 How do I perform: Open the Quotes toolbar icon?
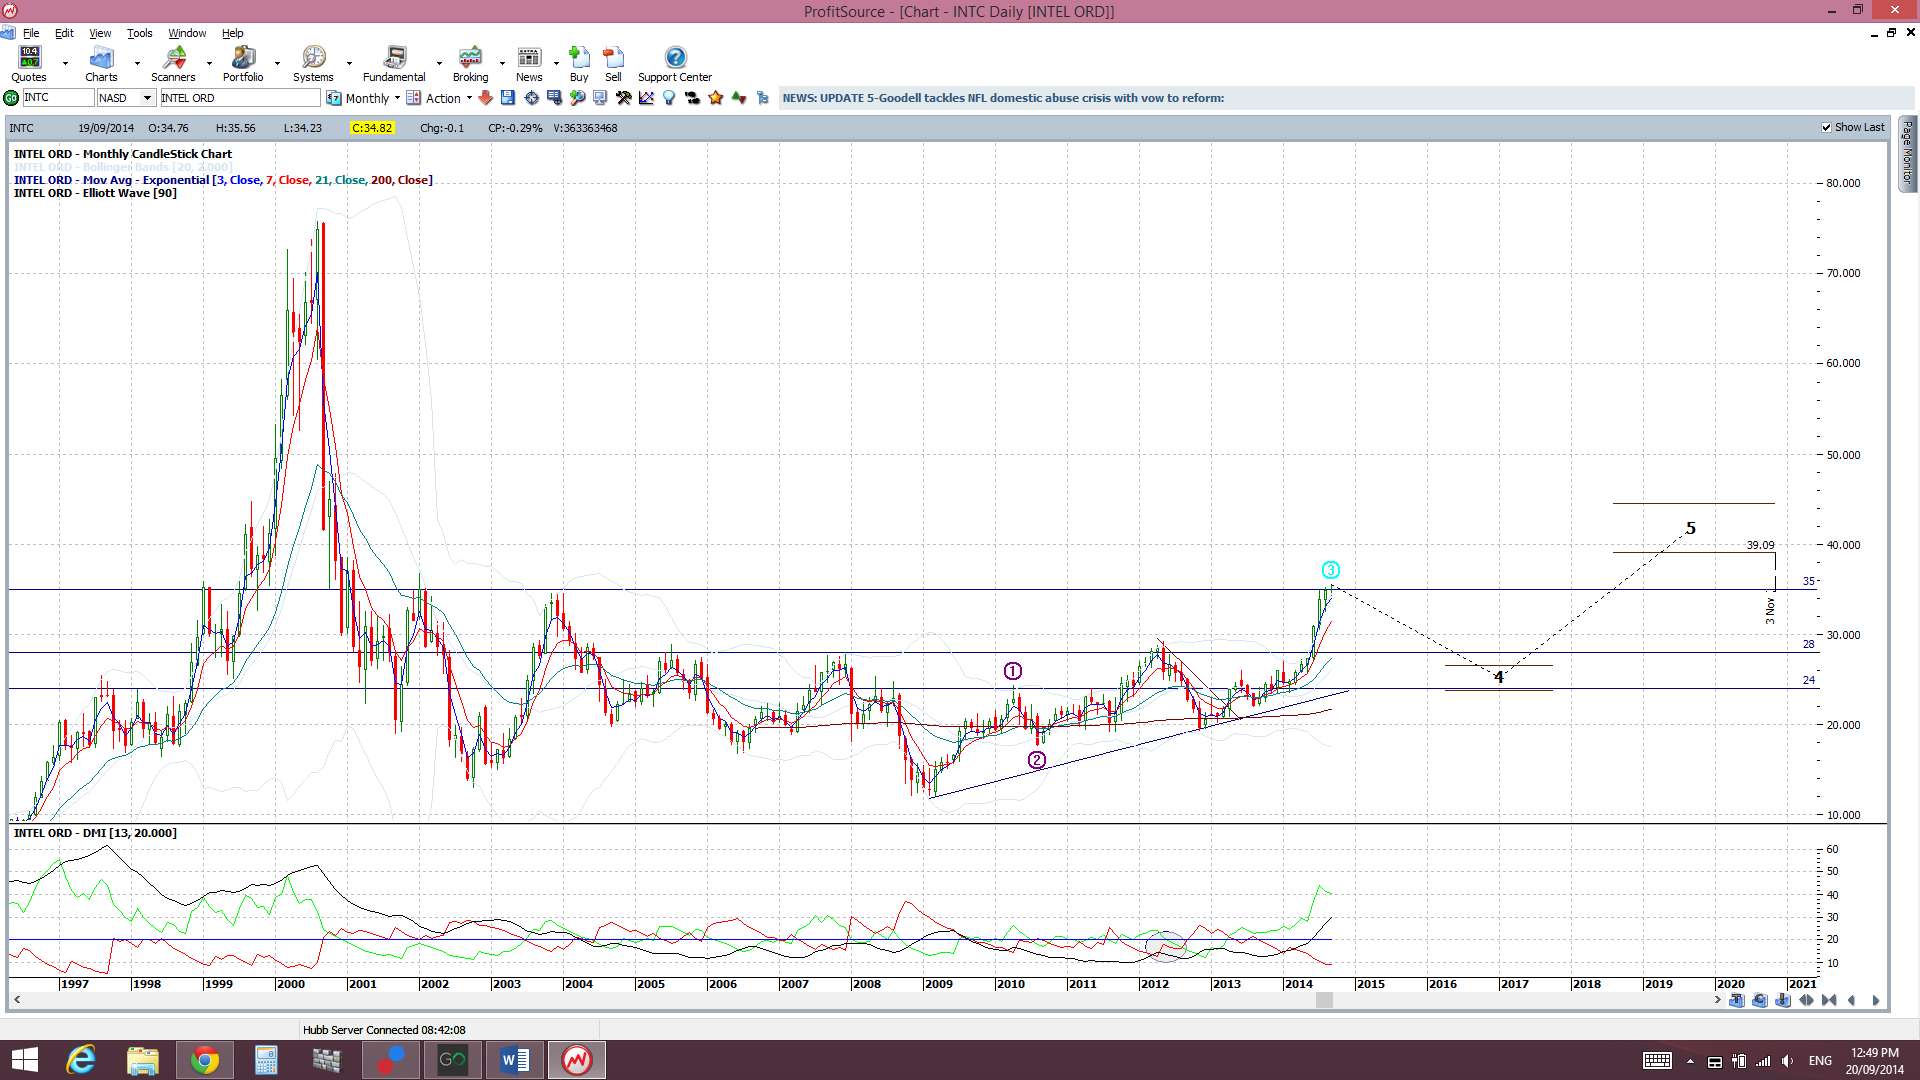click(x=29, y=58)
